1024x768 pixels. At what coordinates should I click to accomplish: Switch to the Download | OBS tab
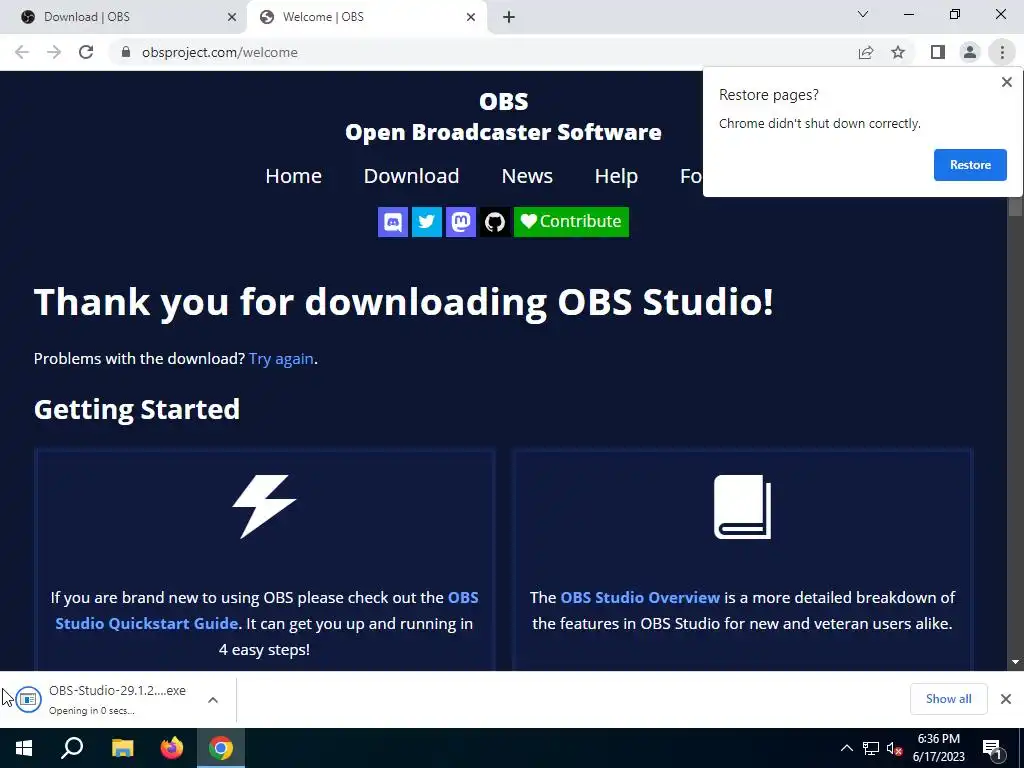tap(123, 17)
